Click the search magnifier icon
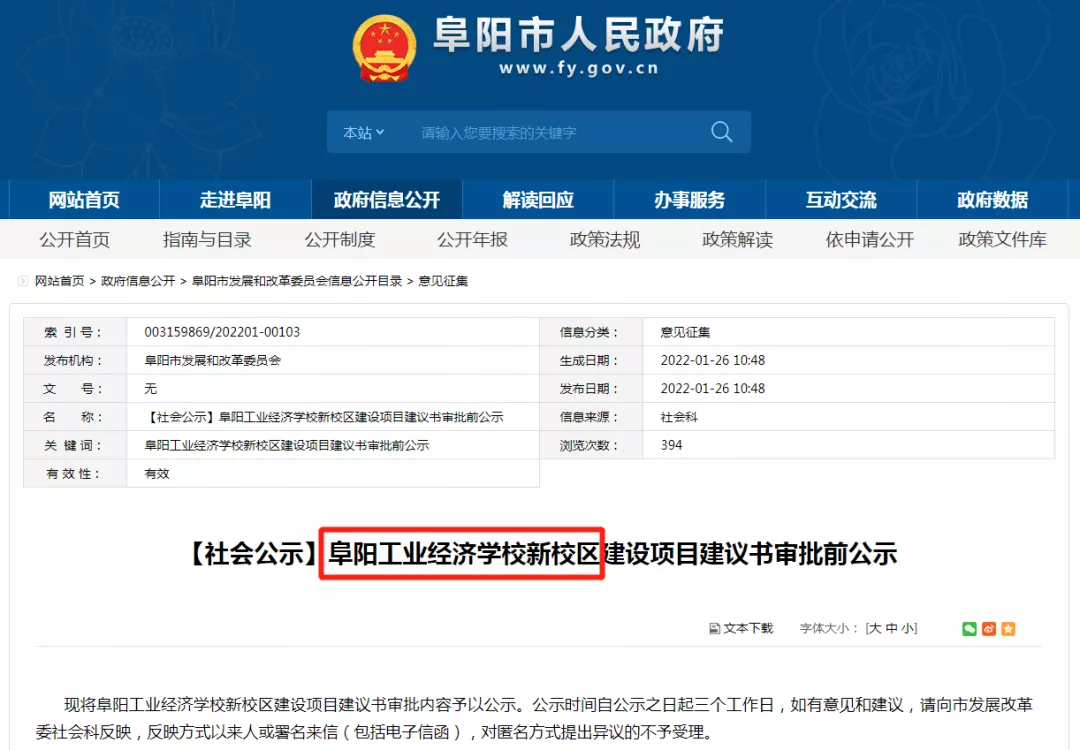Viewport: 1080px width, 750px height. pyautogui.click(x=721, y=131)
